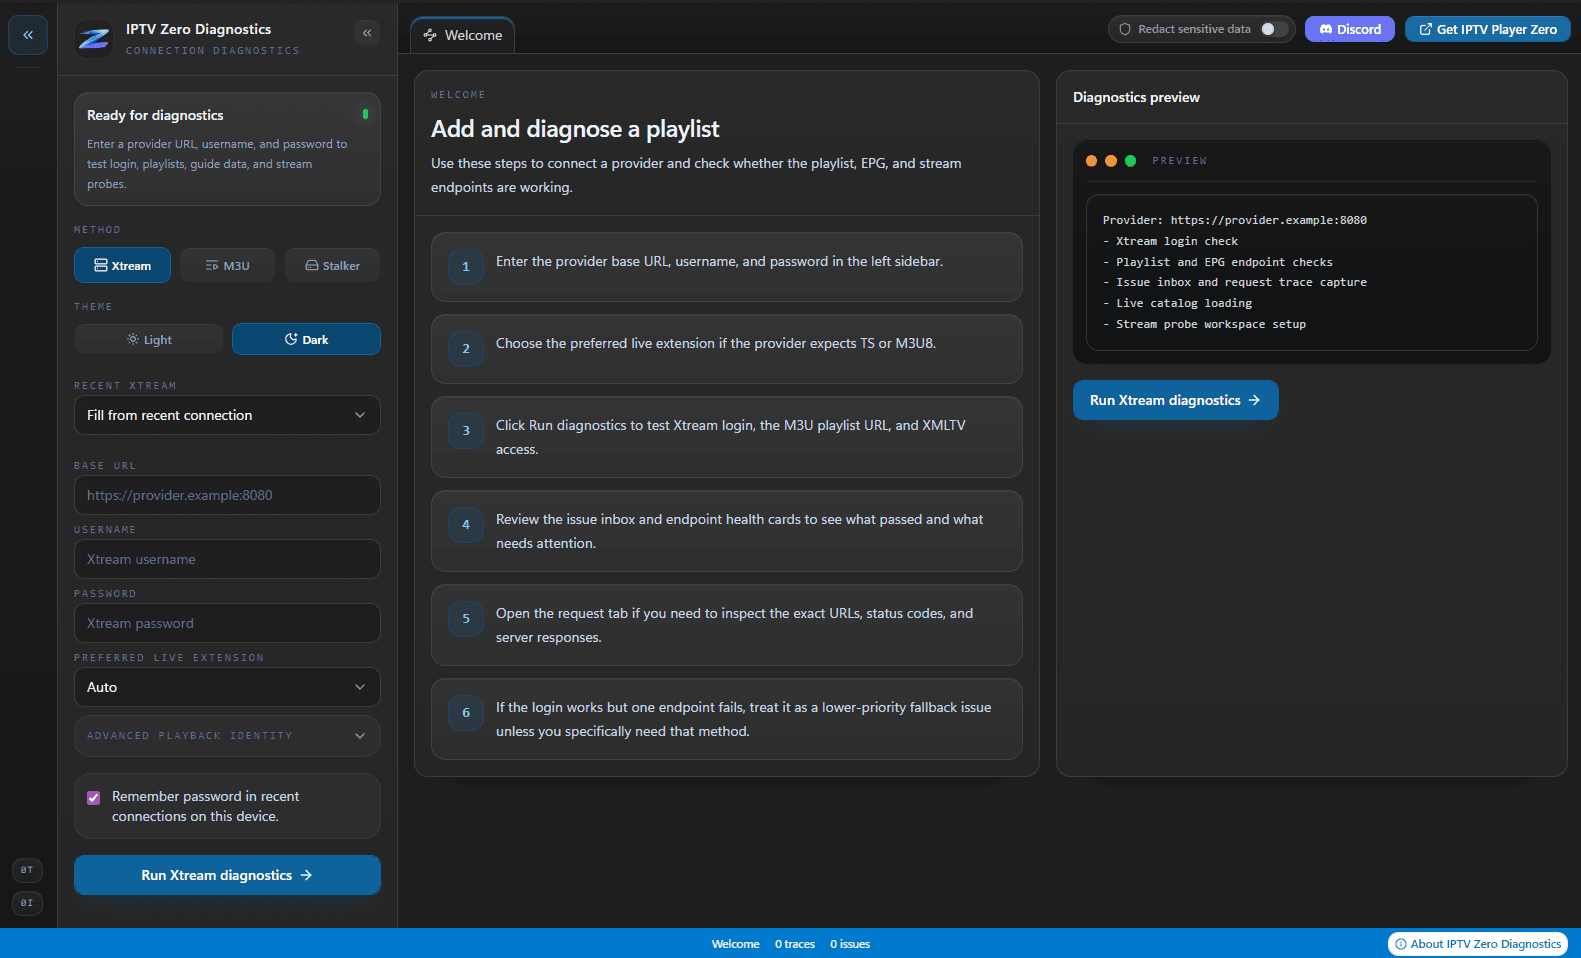Click the step 3 number badge
The width and height of the screenshot is (1581, 958).
pyautogui.click(x=466, y=431)
